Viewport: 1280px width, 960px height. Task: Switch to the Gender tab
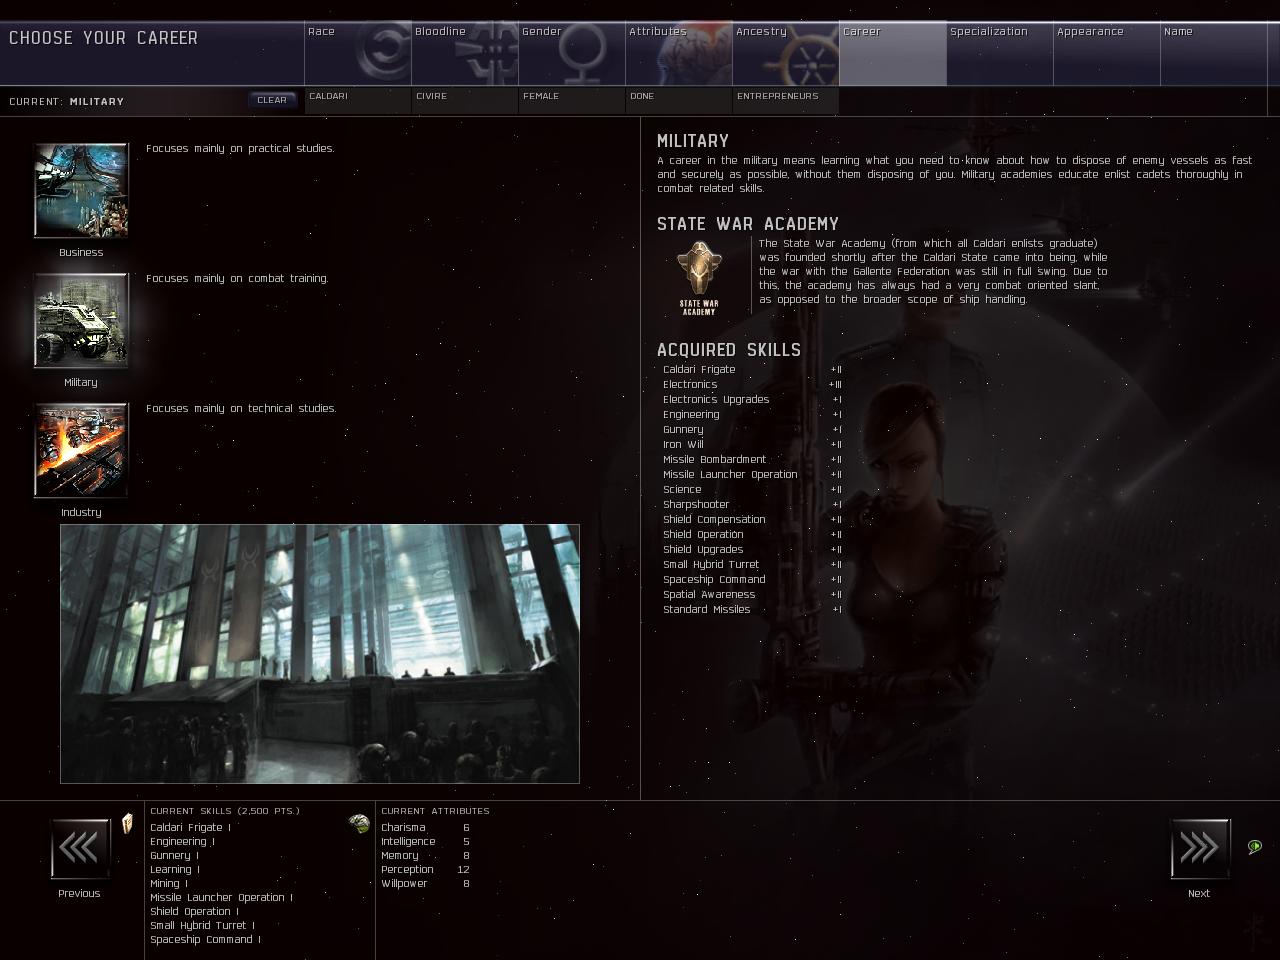point(572,53)
